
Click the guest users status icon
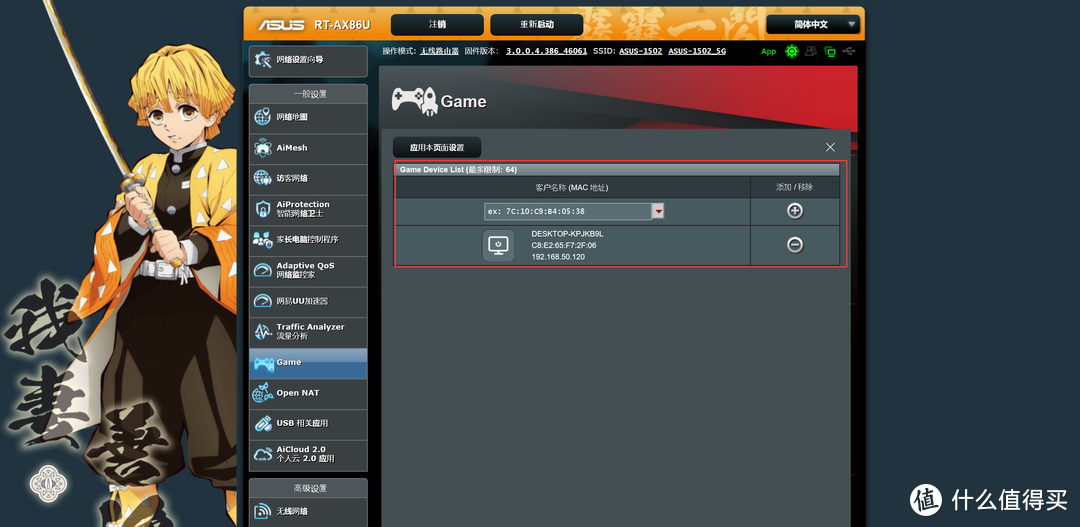coord(811,51)
